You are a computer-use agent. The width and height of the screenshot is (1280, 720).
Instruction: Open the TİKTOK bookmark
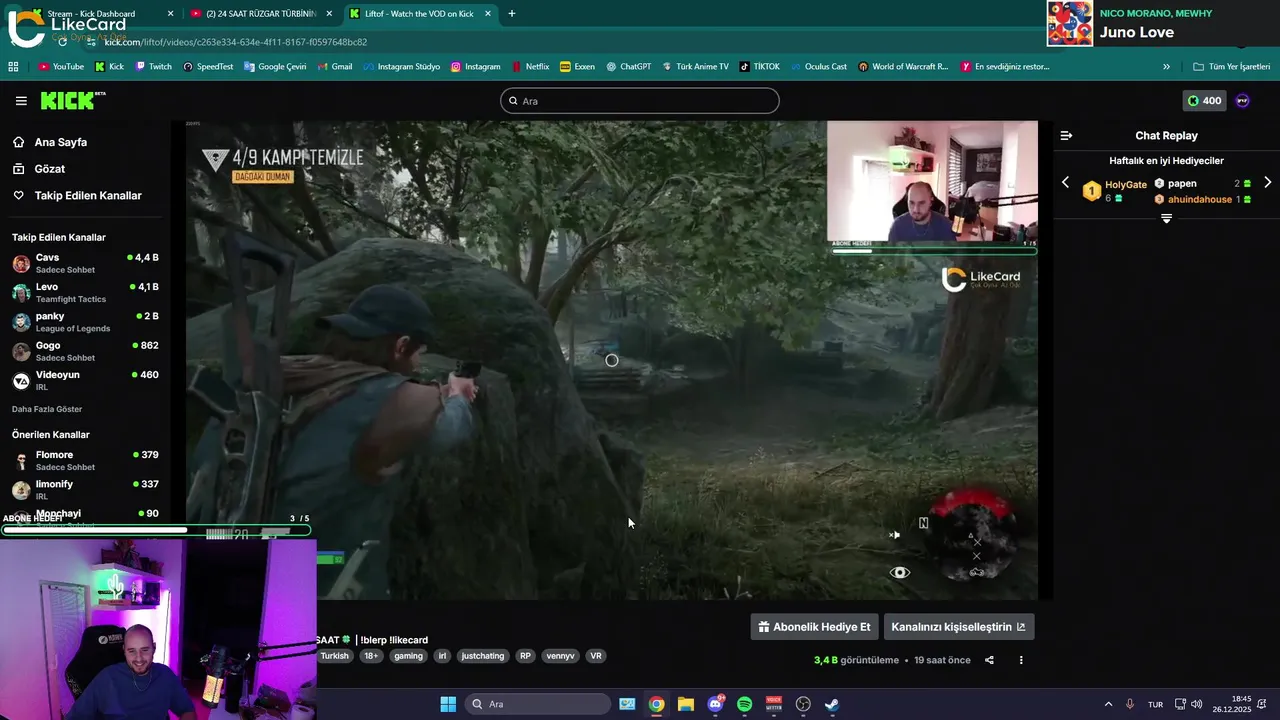759,67
